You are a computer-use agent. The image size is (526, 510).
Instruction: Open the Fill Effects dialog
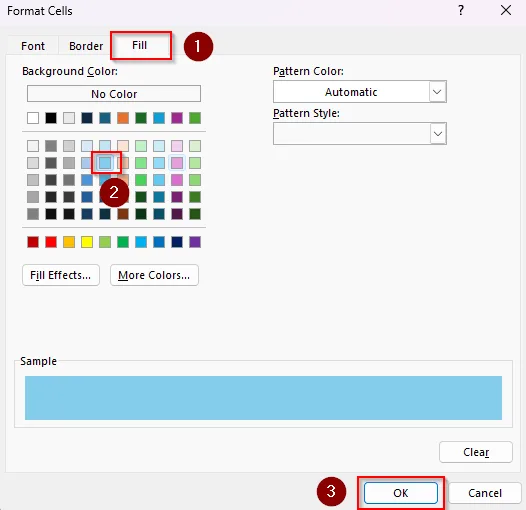(61, 275)
